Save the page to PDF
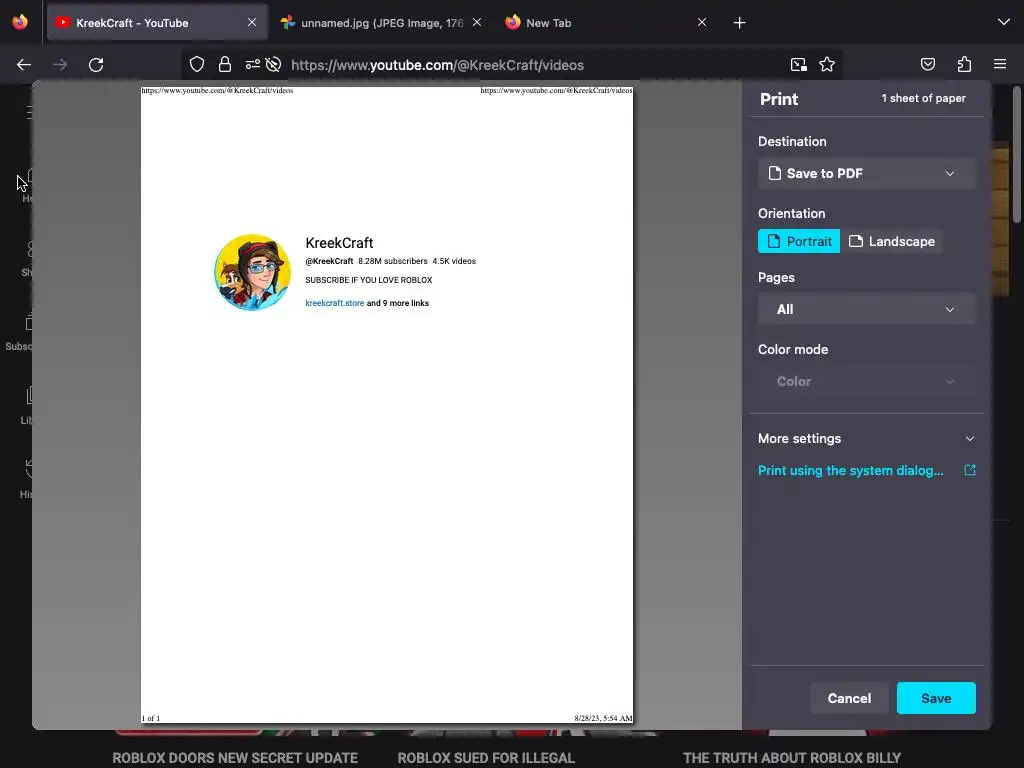 [936, 698]
